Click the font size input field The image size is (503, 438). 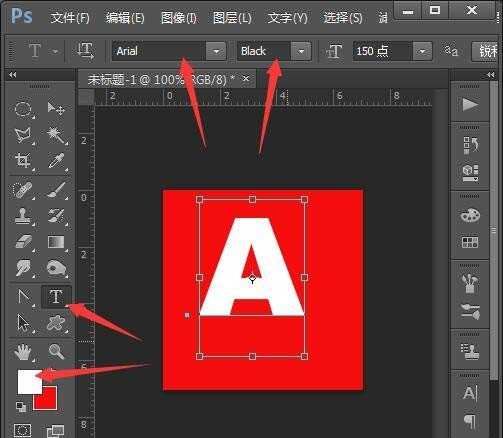383,51
